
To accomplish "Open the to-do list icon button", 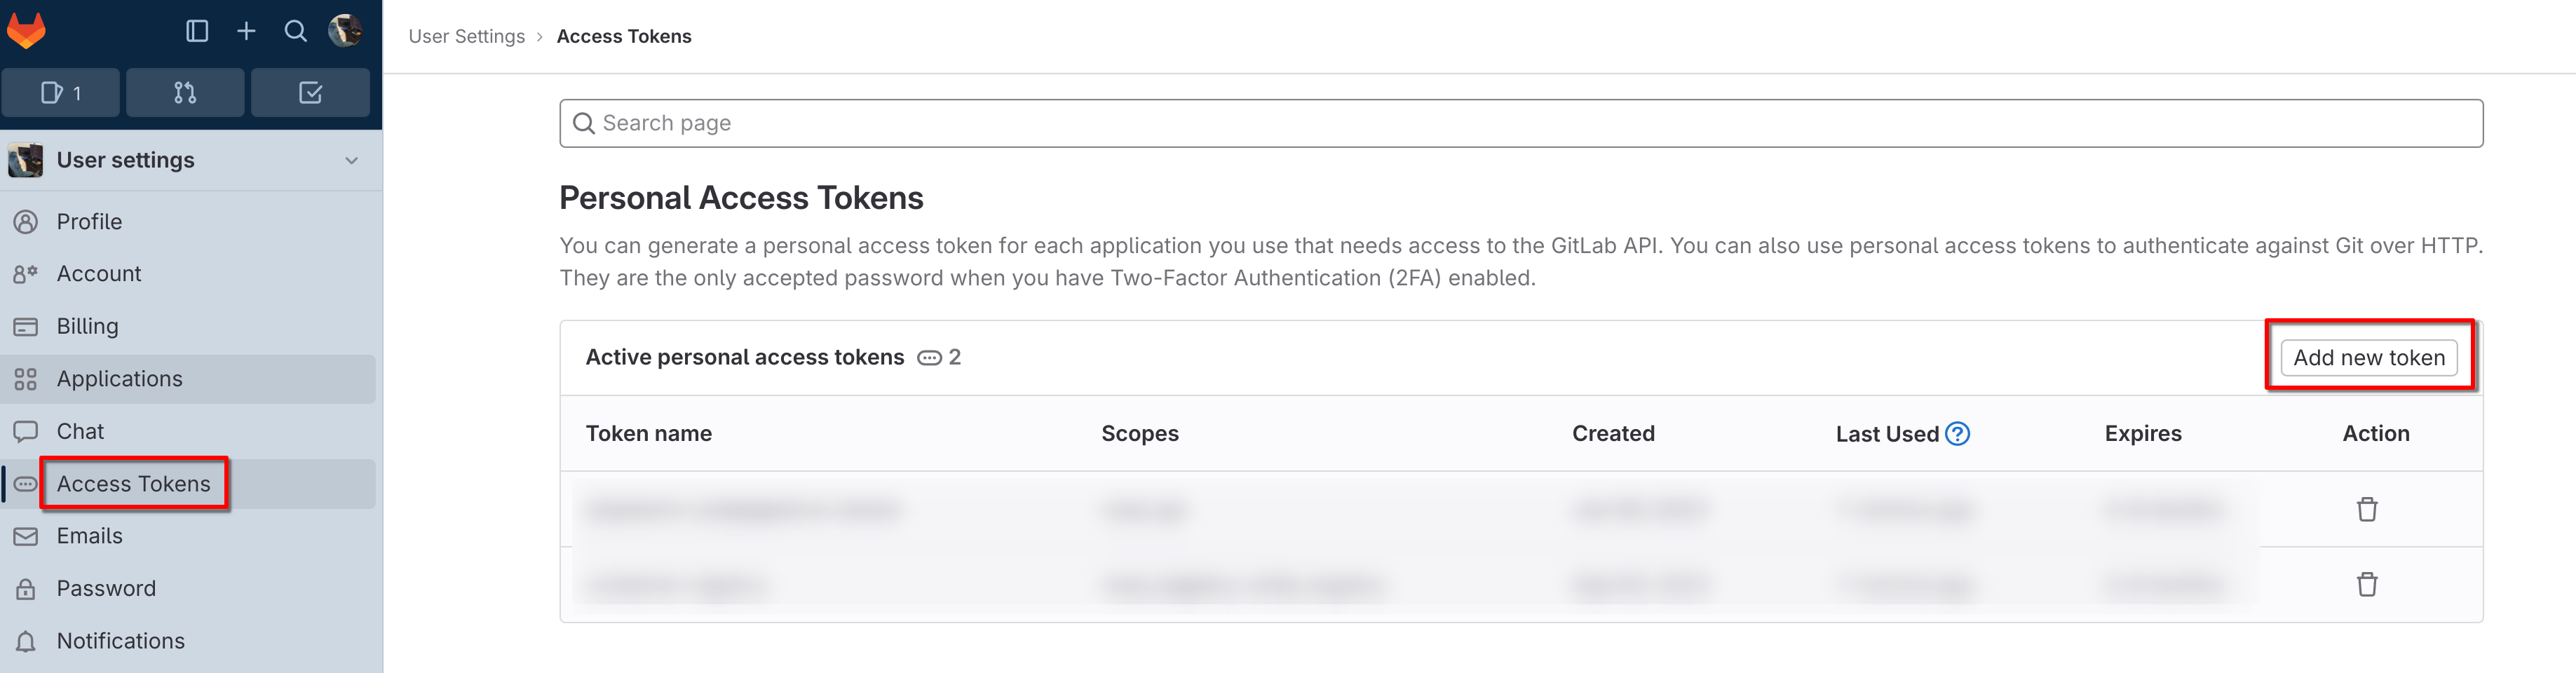I will (310, 93).
